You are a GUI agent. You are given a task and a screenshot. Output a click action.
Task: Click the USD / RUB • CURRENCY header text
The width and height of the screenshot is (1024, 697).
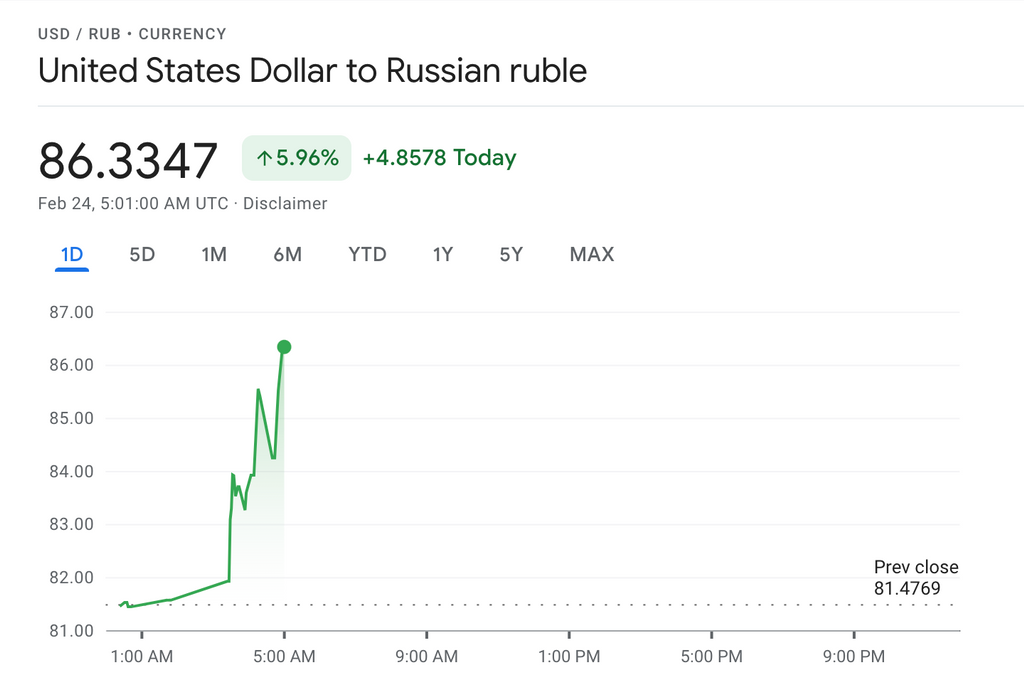point(132,34)
